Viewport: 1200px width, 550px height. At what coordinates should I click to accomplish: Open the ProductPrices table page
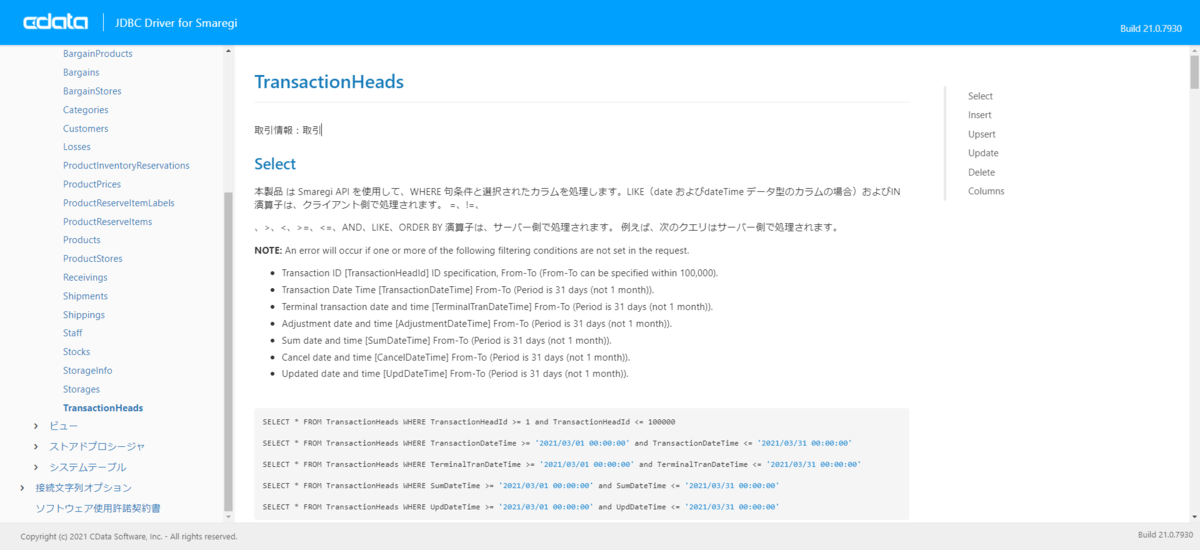click(92, 184)
